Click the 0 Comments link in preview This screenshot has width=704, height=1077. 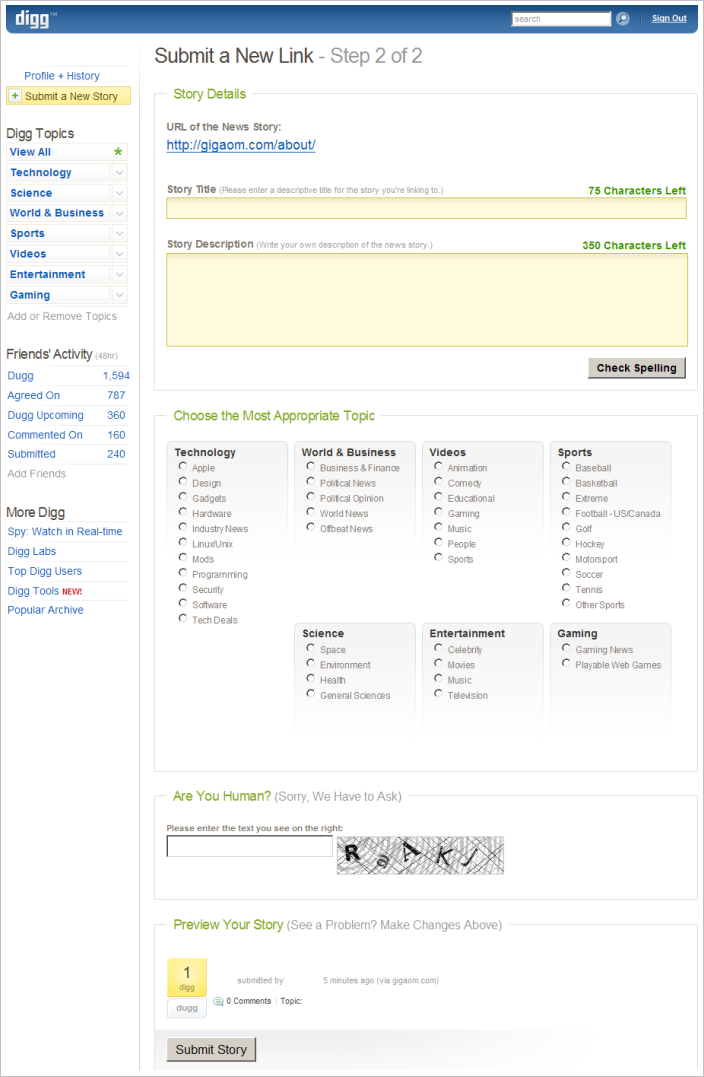(249, 1001)
